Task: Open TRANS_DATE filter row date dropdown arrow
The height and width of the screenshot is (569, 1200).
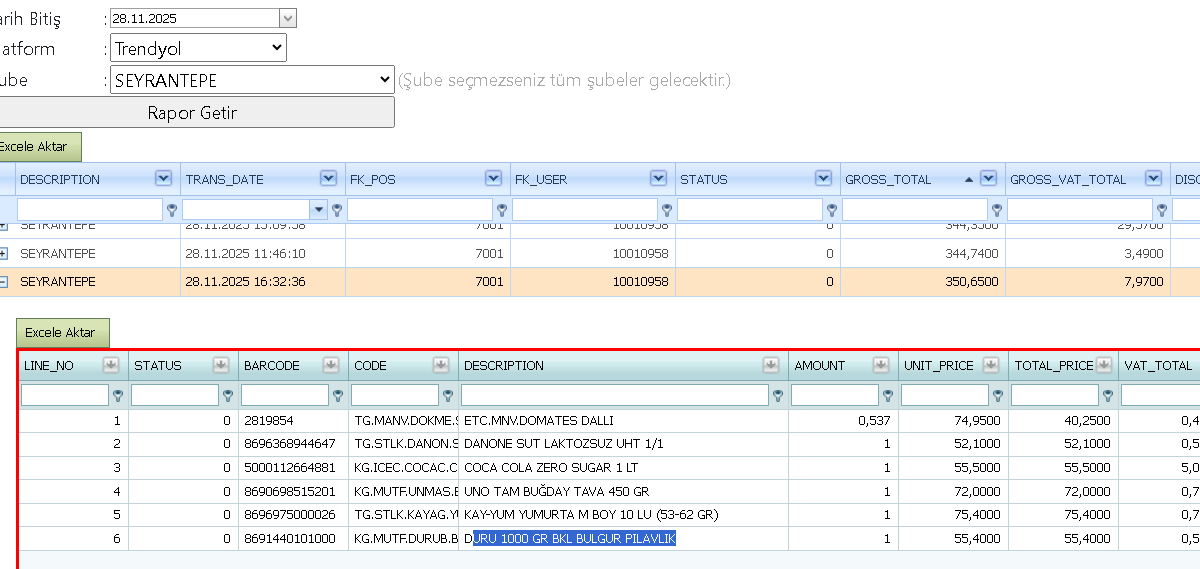Action: pyautogui.click(x=320, y=210)
